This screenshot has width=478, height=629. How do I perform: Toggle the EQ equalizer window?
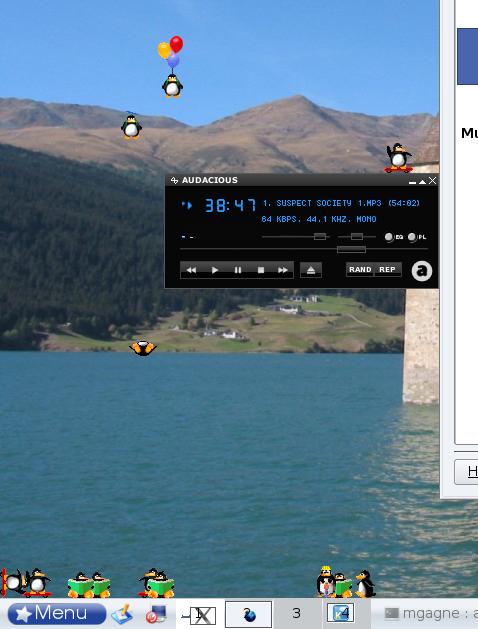click(393, 237)
